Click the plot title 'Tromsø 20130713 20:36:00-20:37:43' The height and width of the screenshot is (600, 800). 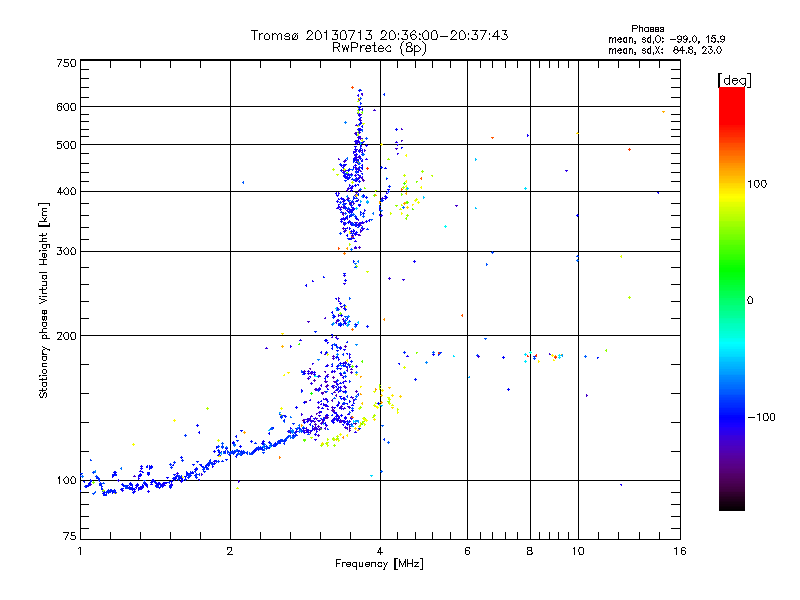[379, 35]
